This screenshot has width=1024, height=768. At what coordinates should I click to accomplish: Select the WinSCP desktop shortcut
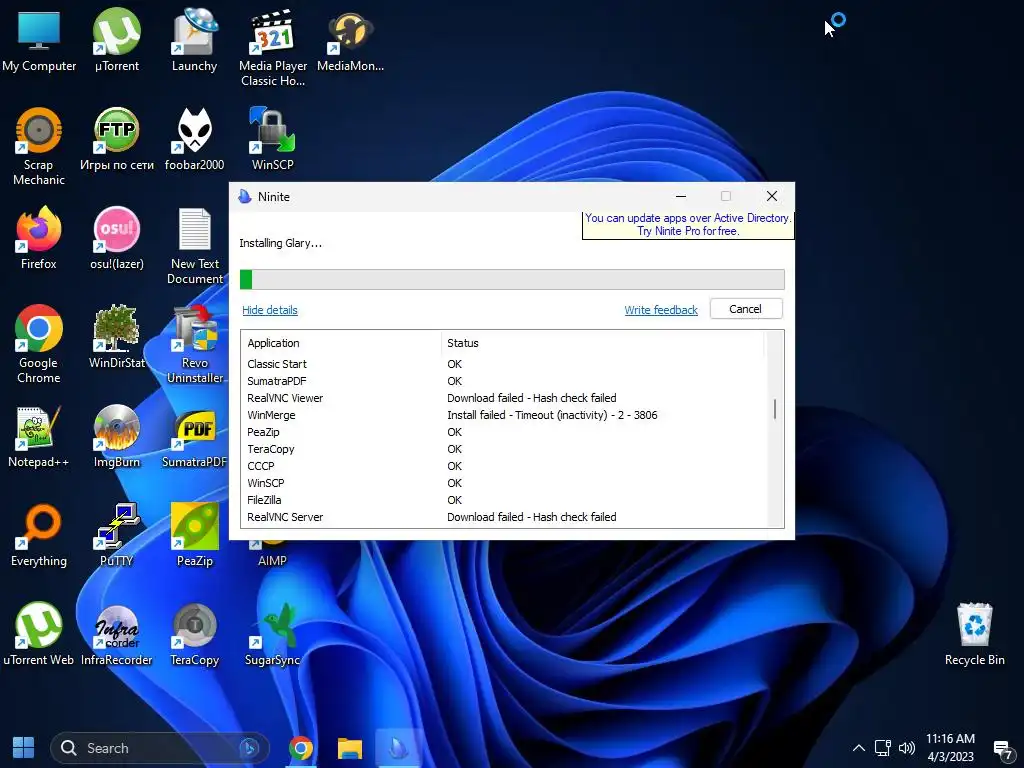pos(272,140)
